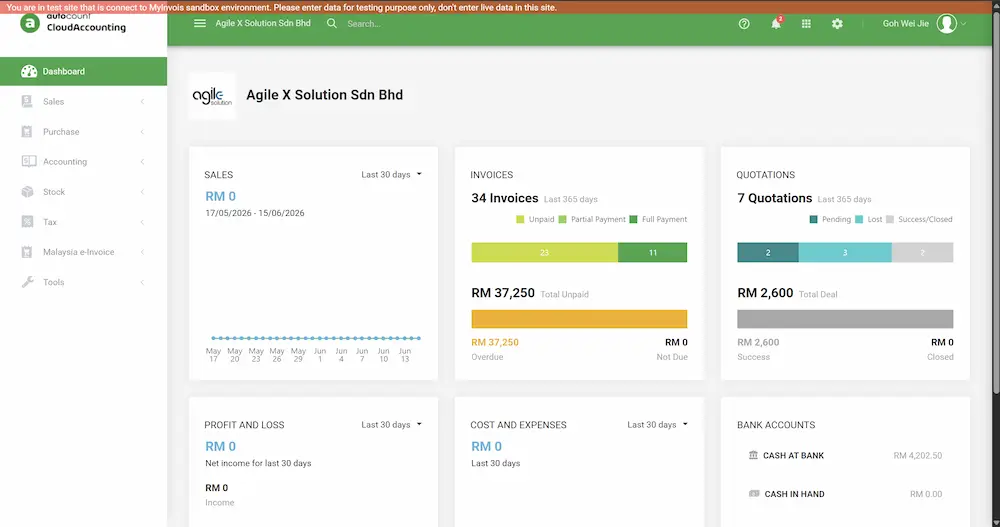Viewport: 1000px width, 527px height.
Task: Open the help question mark icon
Action: (744, 24)
